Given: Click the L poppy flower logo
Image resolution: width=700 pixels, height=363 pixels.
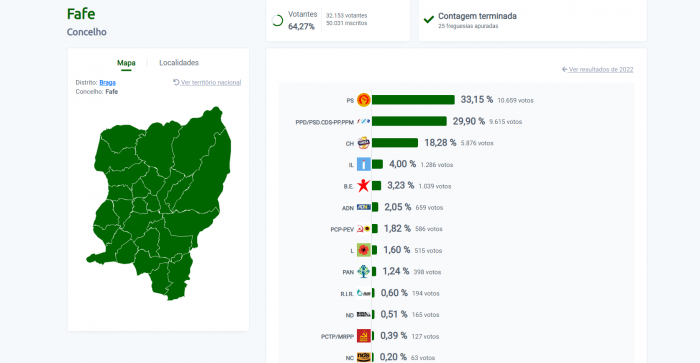Looking at the screenshot, I should (363, 250).
